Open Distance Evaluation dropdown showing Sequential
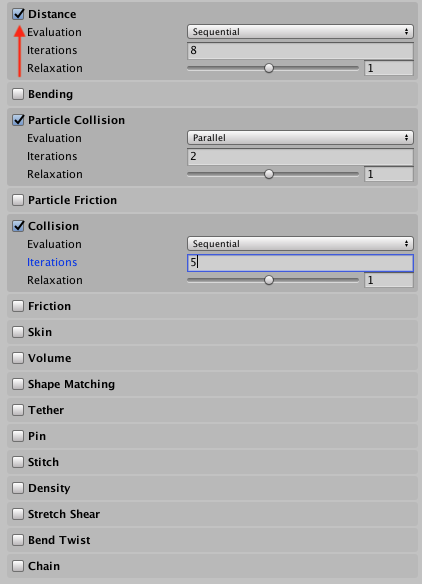Screen dimensions: 422x584 click(300, 32)
